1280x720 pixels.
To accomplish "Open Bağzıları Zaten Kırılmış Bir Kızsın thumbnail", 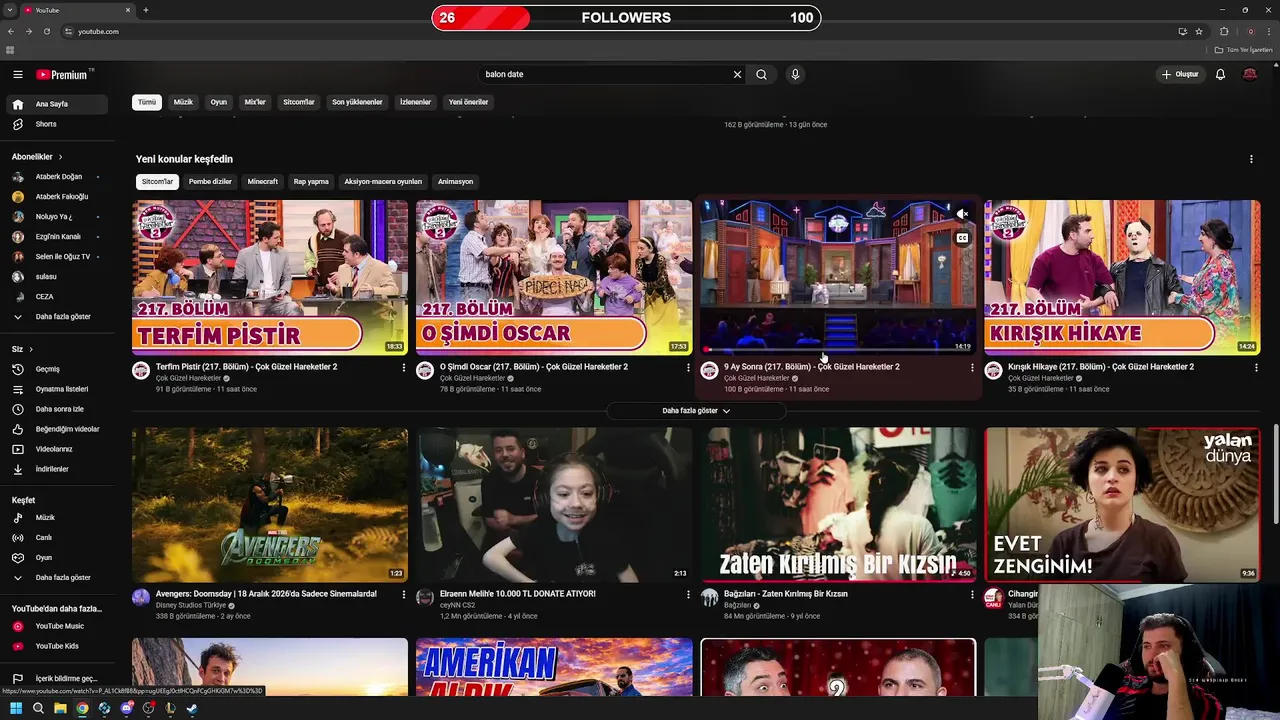I will (x=838, y=505).
